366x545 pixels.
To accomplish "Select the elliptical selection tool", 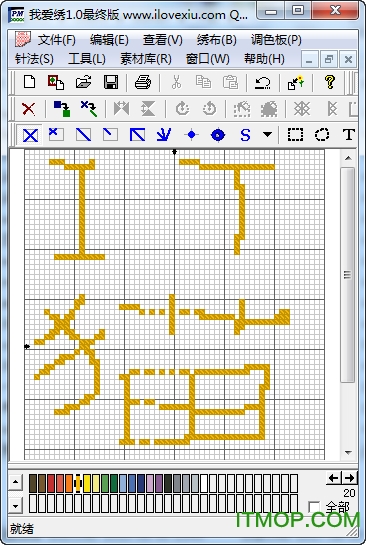I will click(322, 135).
